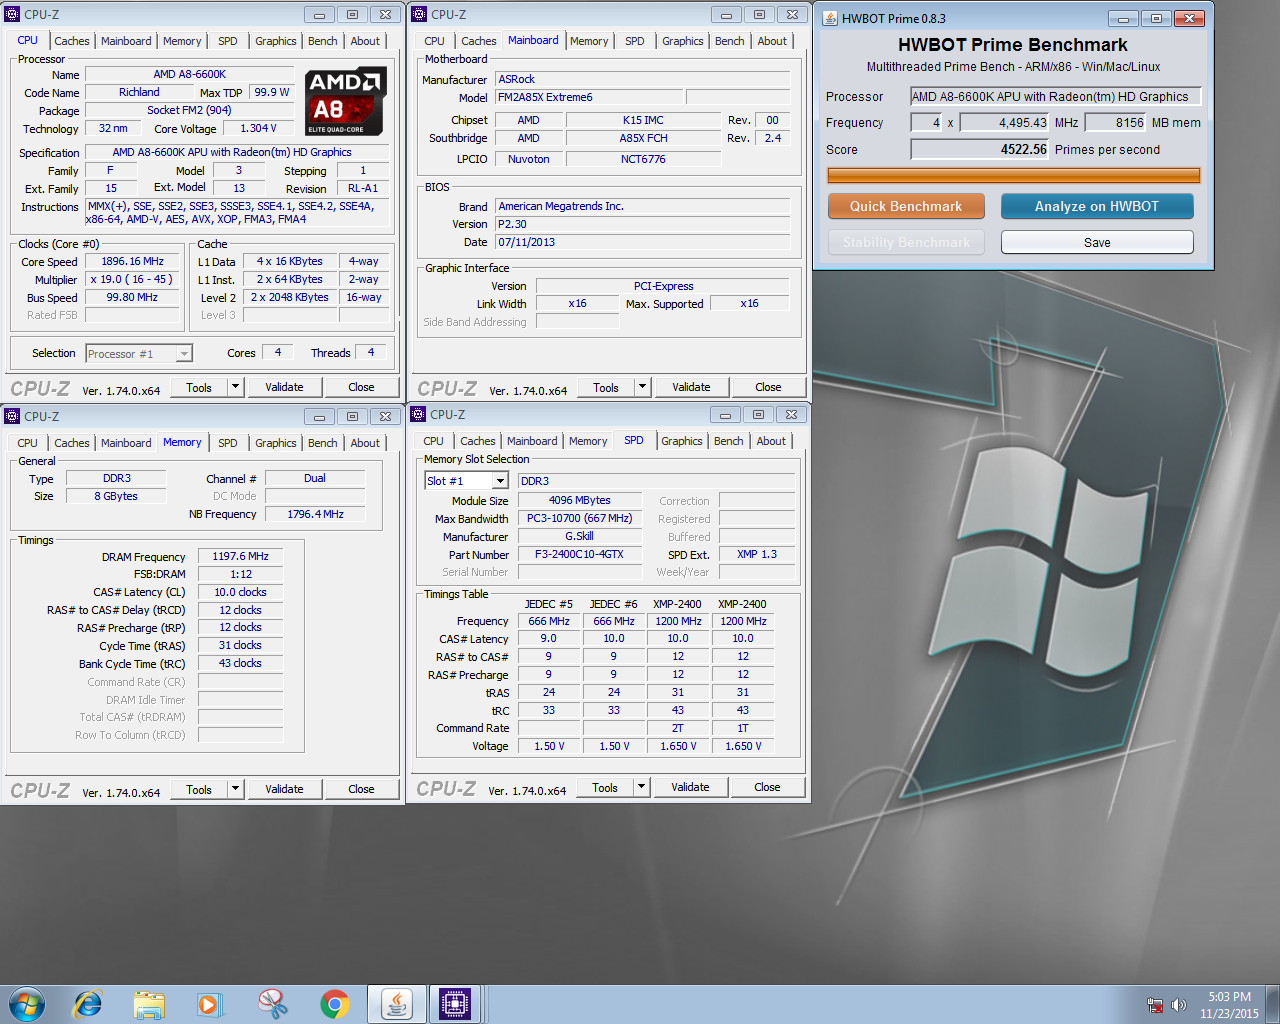The width and height of the screenshot is (1280, 1024).
Task: Select Bench tab in Memory window
Action: pos(323,443)
